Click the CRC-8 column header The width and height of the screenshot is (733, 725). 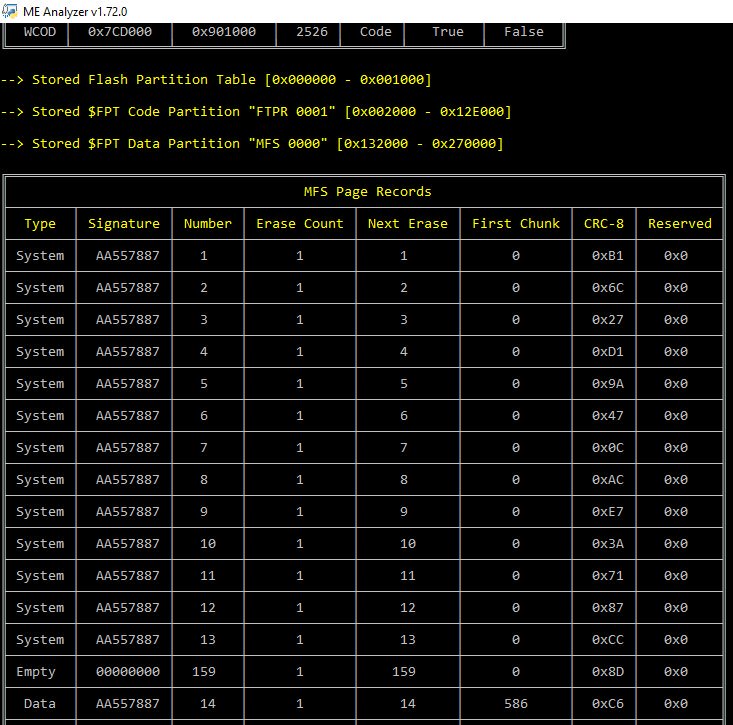coord(604,224)
